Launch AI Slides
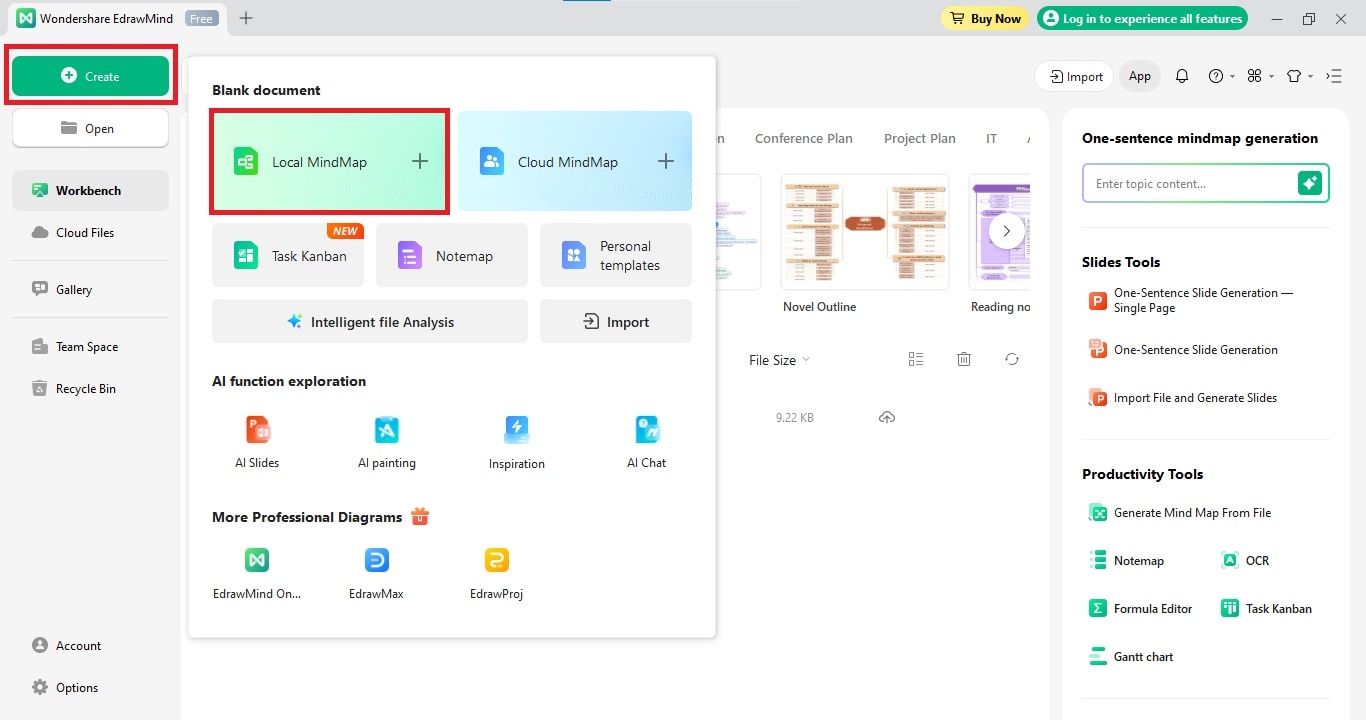Image resolution: width=1366 pixels, height=720 pixels. click(257, 442)
